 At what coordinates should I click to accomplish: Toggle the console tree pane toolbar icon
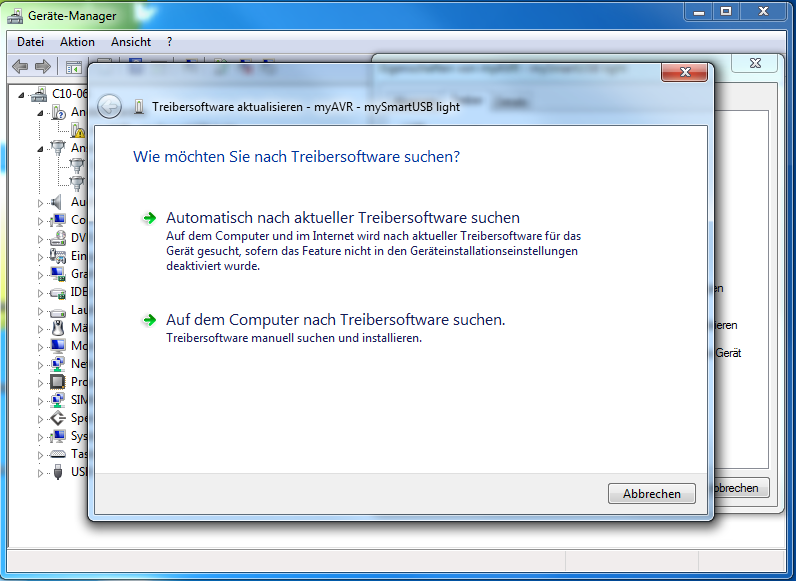73,67
